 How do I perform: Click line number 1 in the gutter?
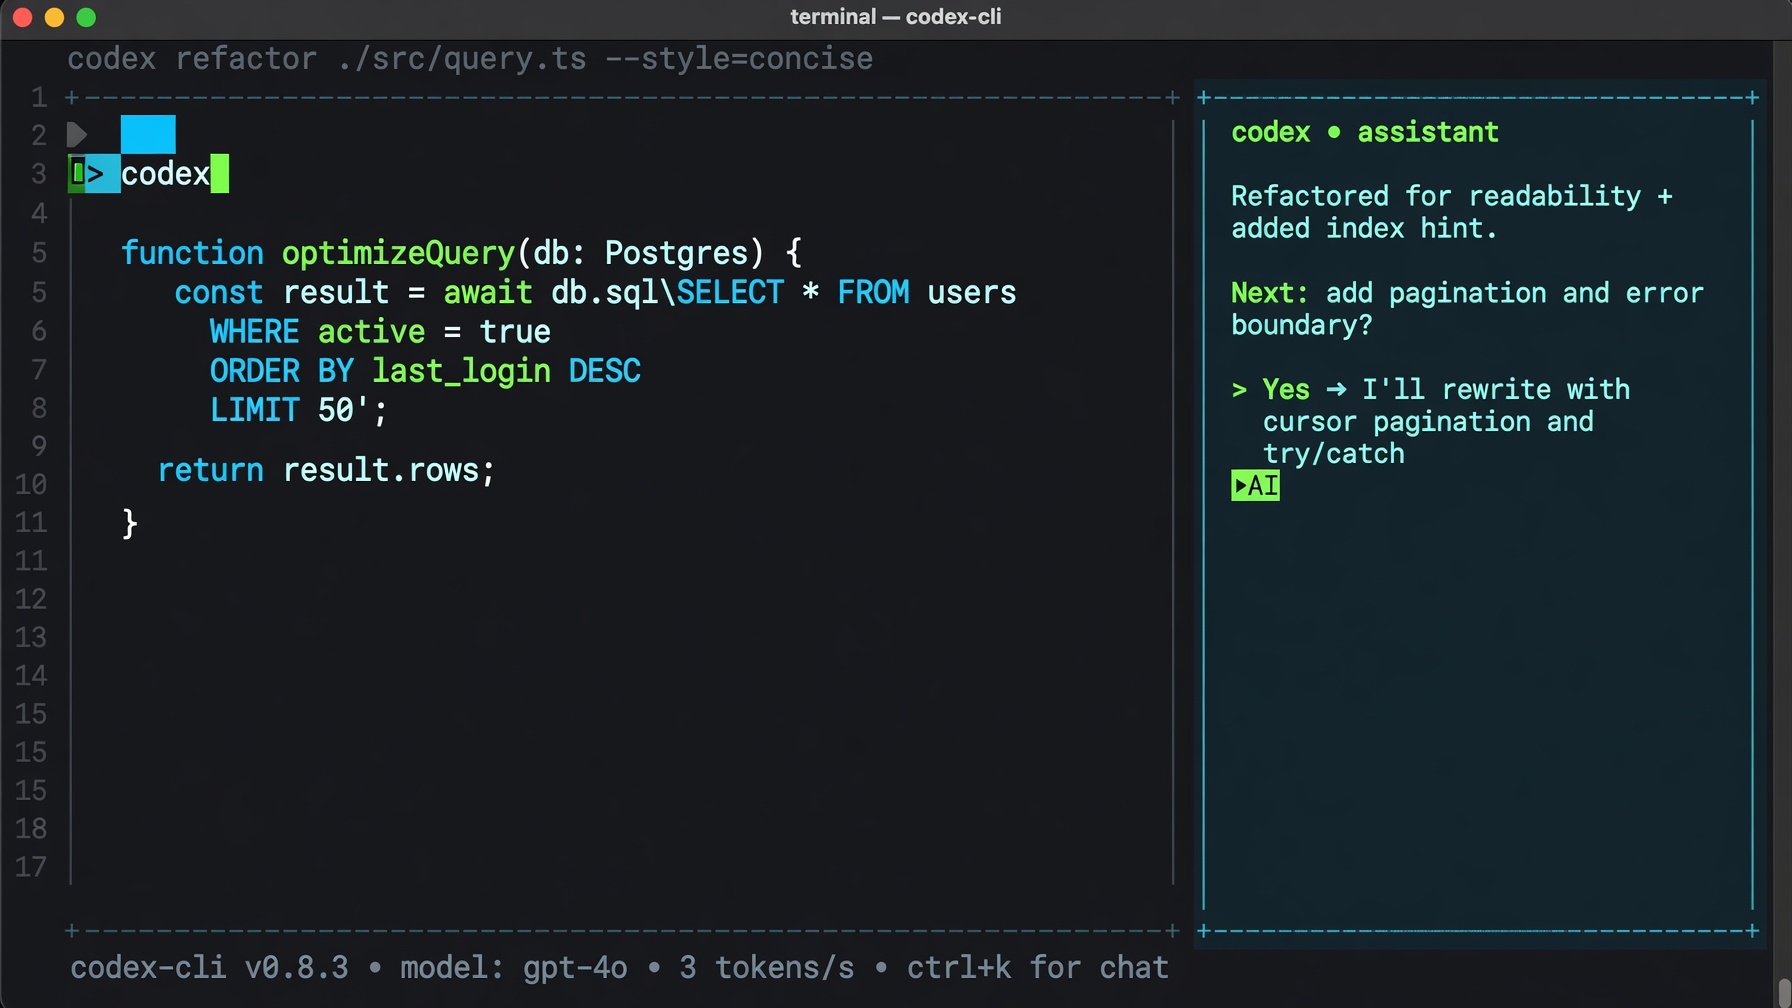point(39,98)
